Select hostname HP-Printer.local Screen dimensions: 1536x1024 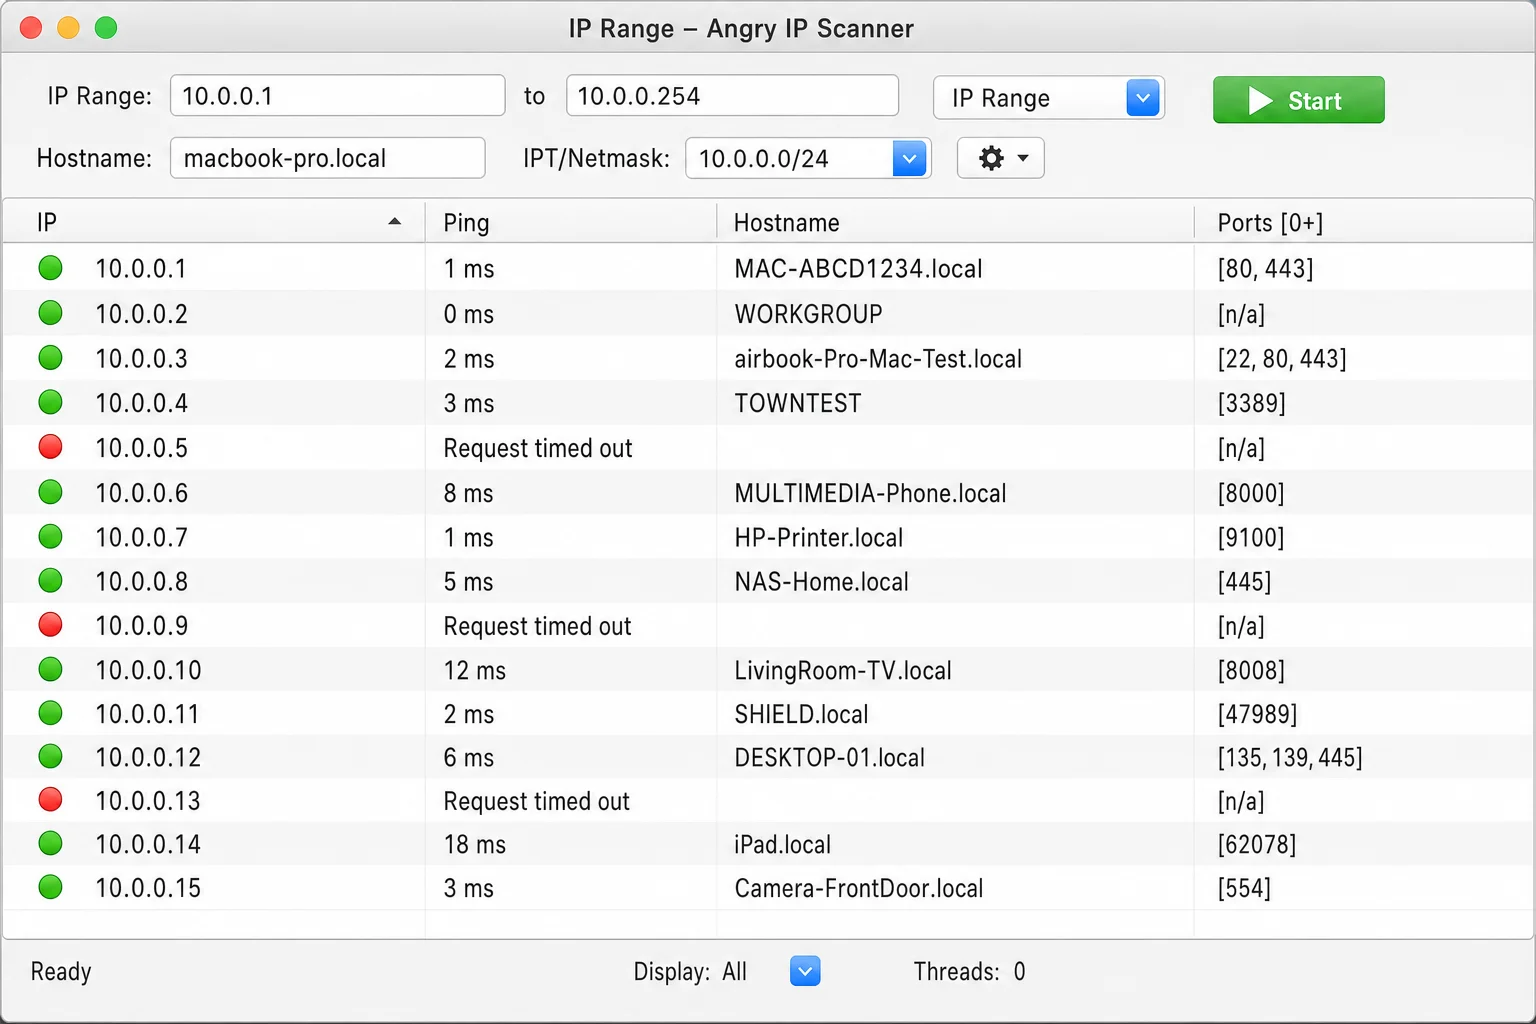coord(819,538)
